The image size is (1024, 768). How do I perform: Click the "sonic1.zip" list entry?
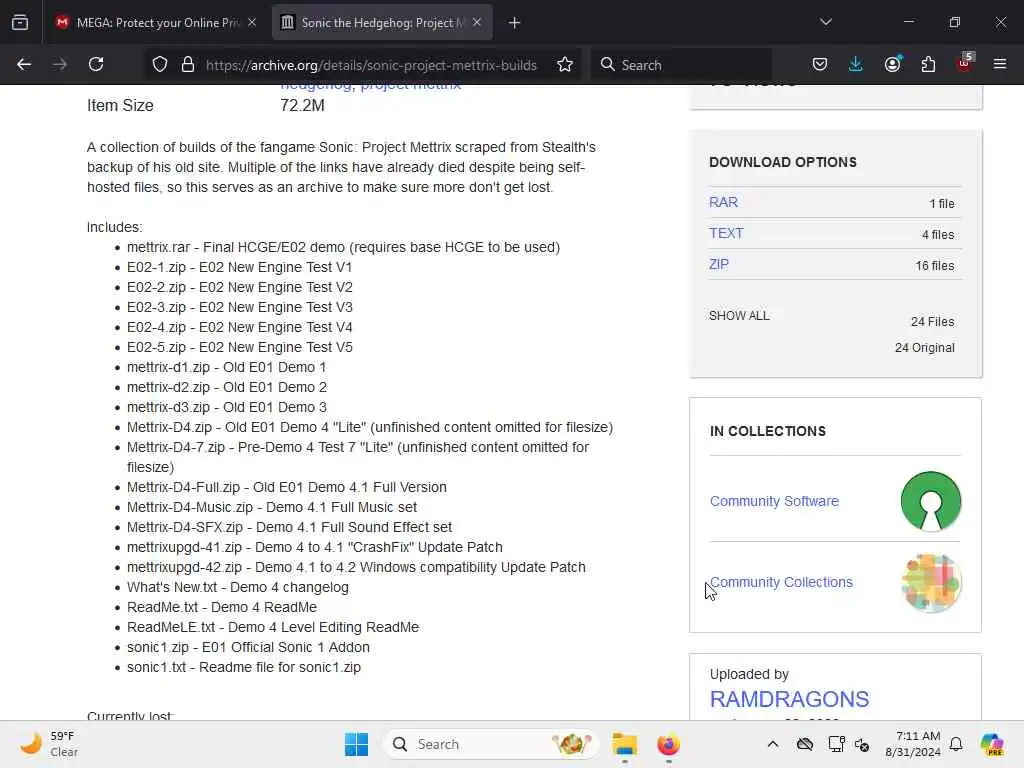tap(248, 647)
